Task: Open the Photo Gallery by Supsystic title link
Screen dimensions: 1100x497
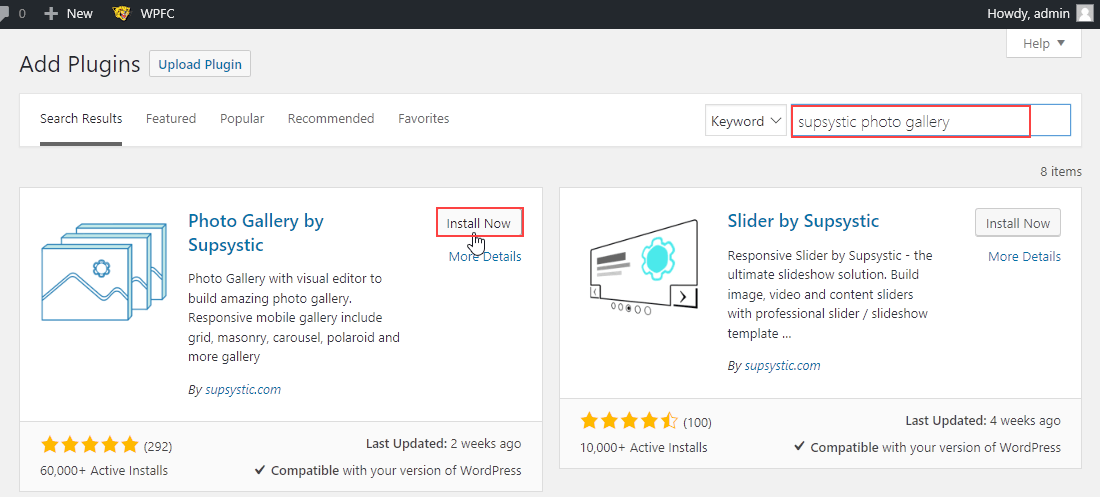Action: (x=256, y=232)
